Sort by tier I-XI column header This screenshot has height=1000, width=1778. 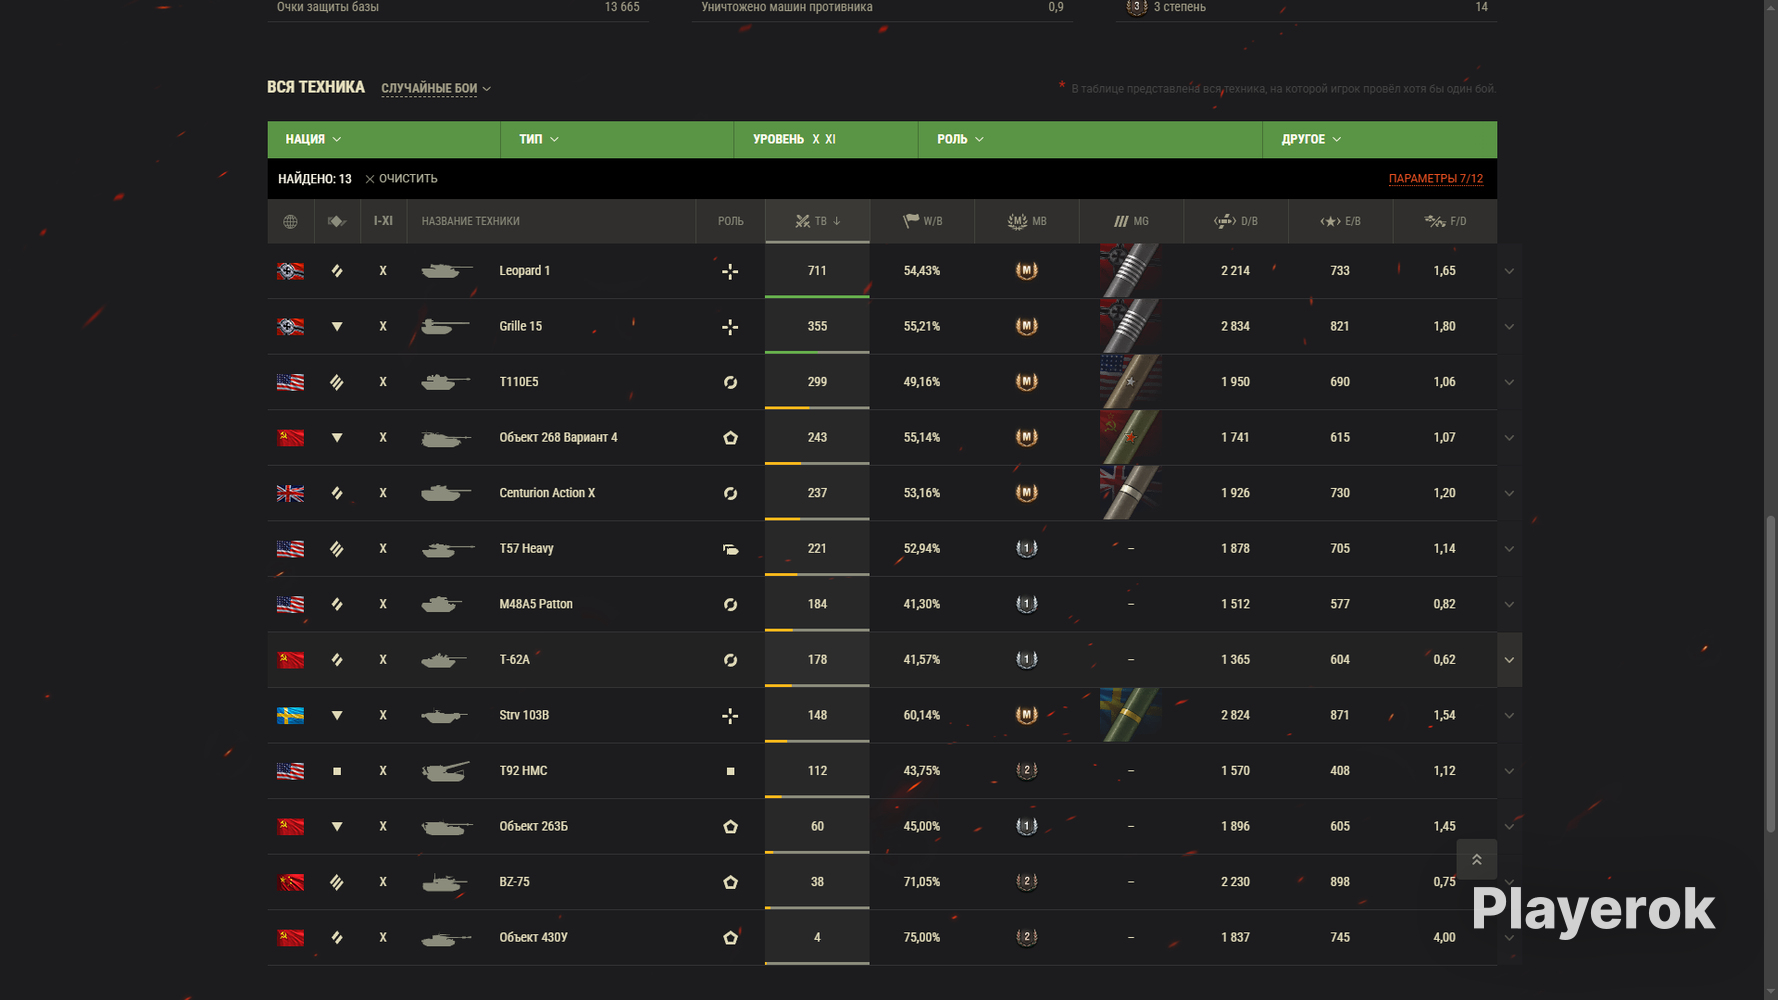(383, 222)
